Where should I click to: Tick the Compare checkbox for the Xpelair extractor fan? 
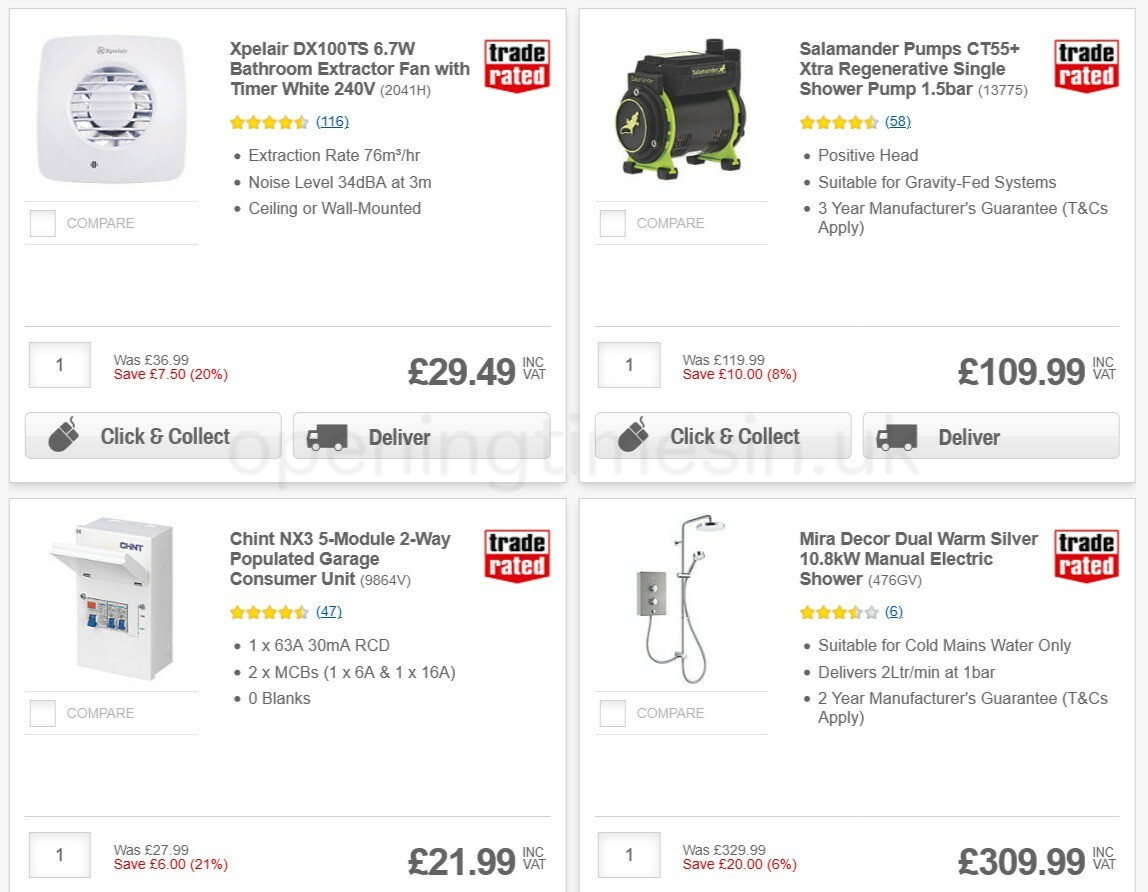[x=42, y=223]
